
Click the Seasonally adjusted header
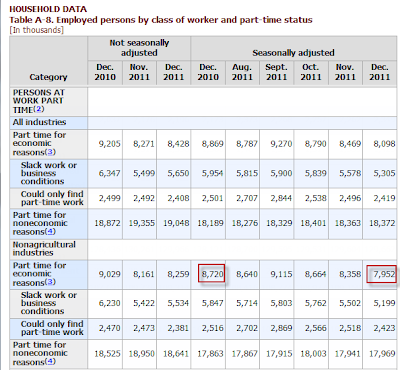pos(293,53)
